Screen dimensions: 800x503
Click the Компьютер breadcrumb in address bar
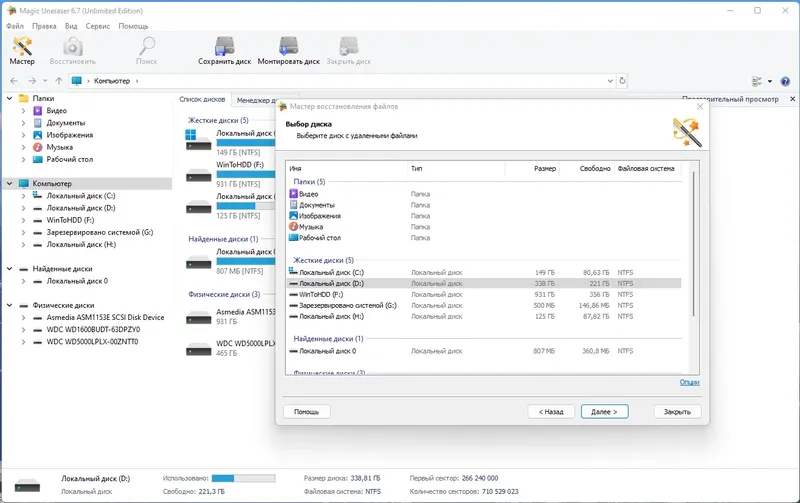[x=112, y=81]
